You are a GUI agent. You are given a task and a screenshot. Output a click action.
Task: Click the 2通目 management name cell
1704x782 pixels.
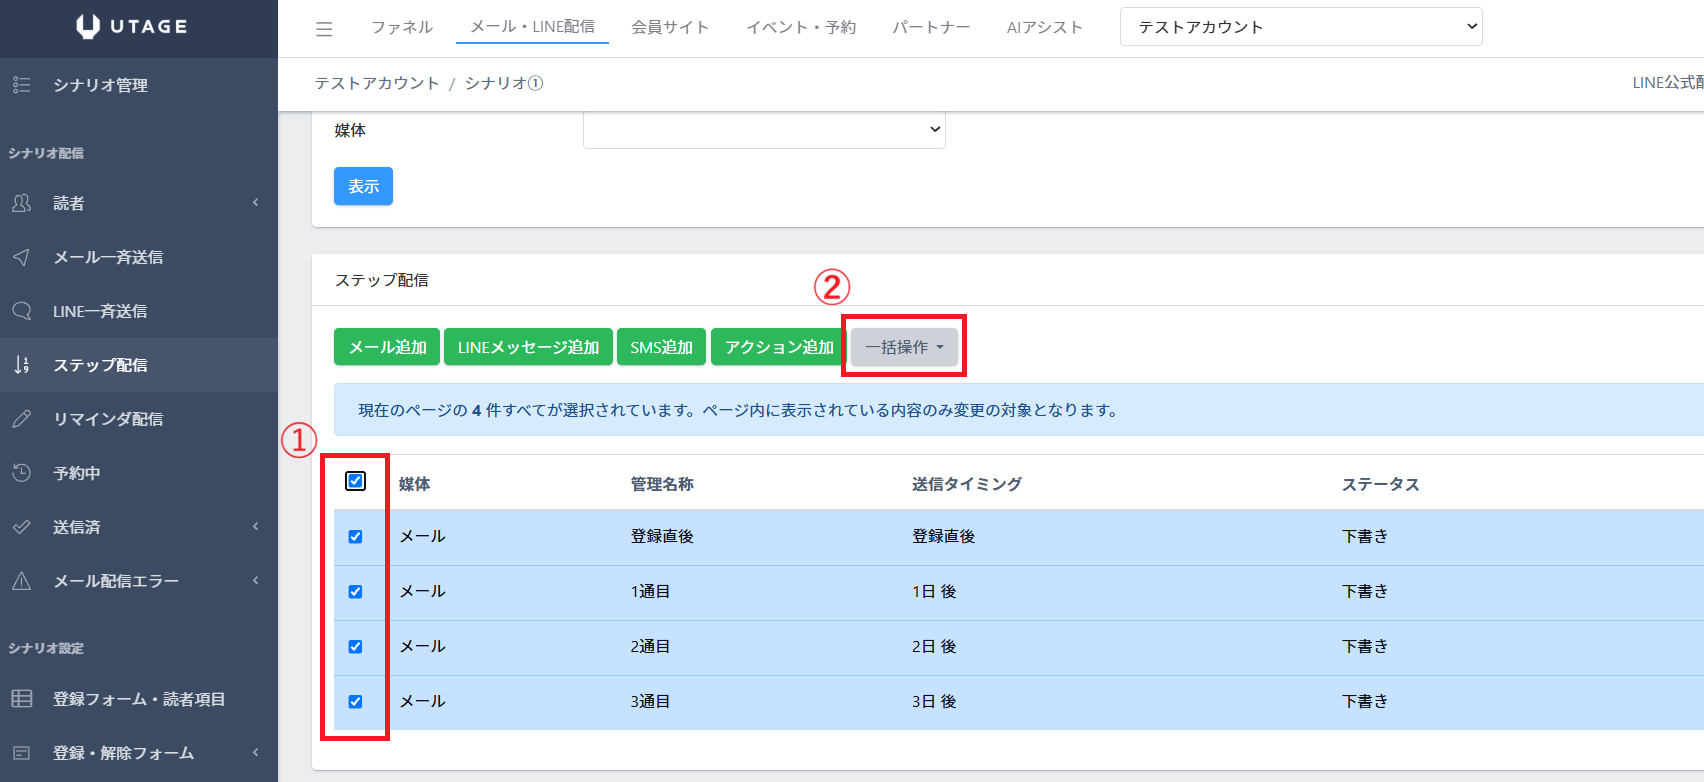[x=650, y=647]
